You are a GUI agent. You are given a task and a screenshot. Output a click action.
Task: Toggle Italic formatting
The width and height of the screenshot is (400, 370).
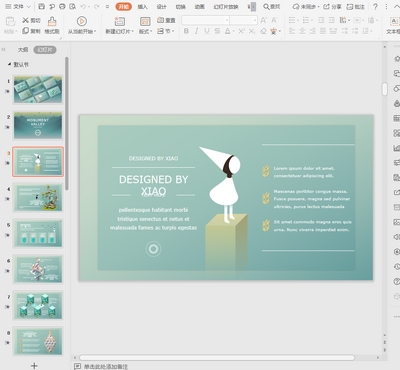click(x=197, y=31)
